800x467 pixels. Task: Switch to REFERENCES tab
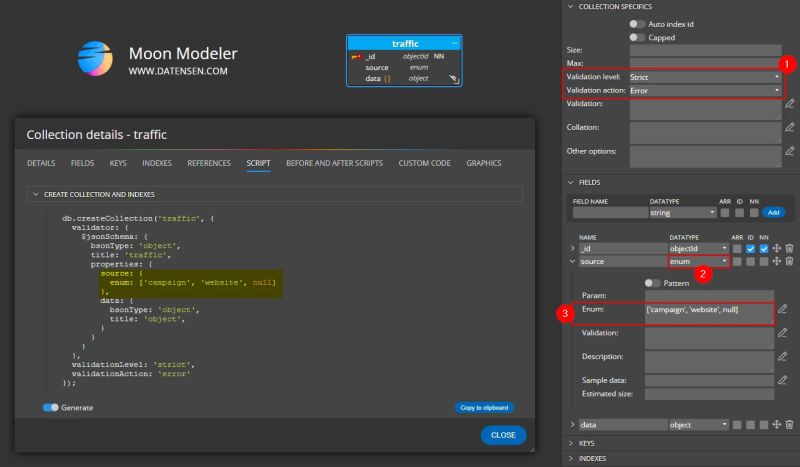click(x=209, y=163)
